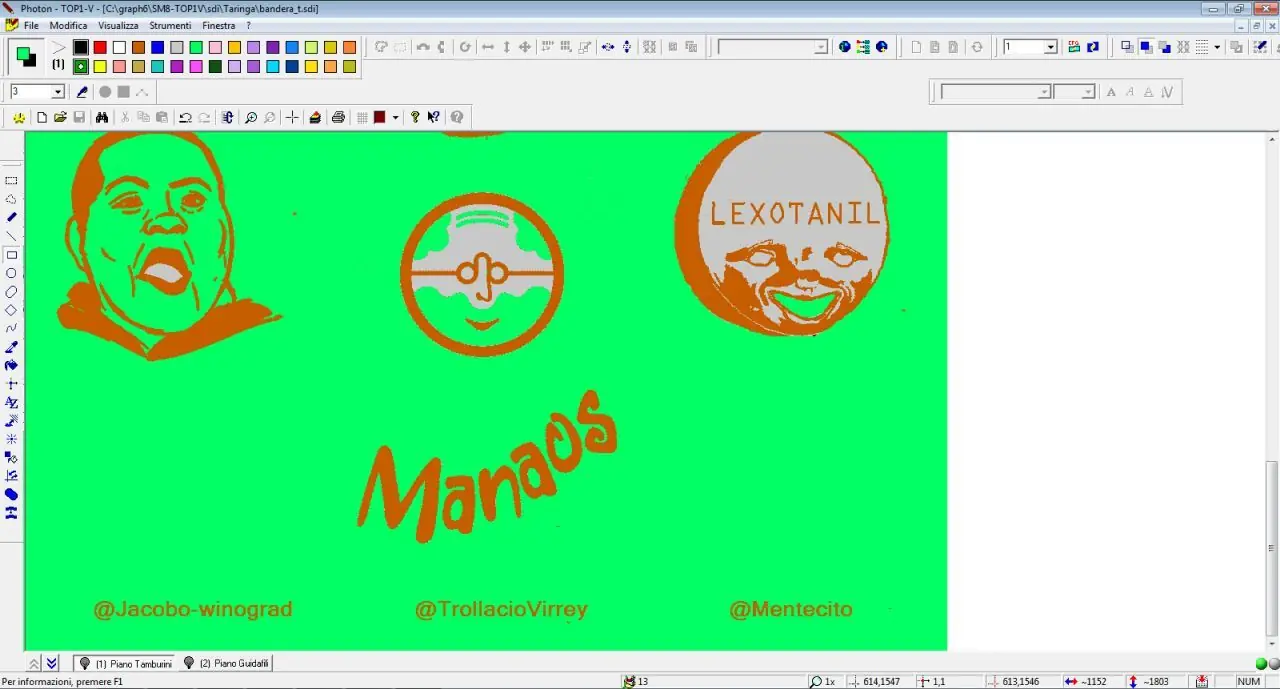The width and height of the screenshot is (1280, 689).
Task: Open the File menu
Action: click(31, 25)
